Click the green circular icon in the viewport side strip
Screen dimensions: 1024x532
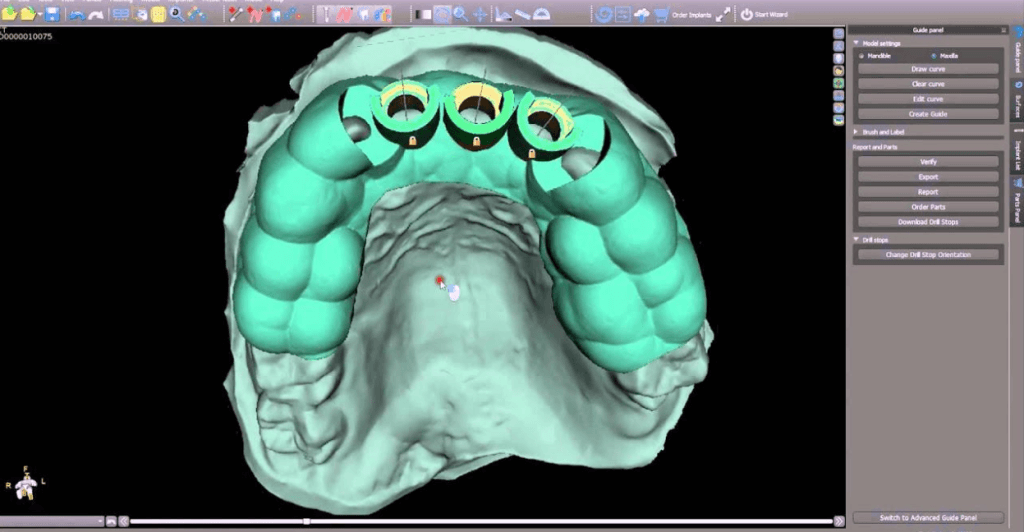[x=839, y=83]
